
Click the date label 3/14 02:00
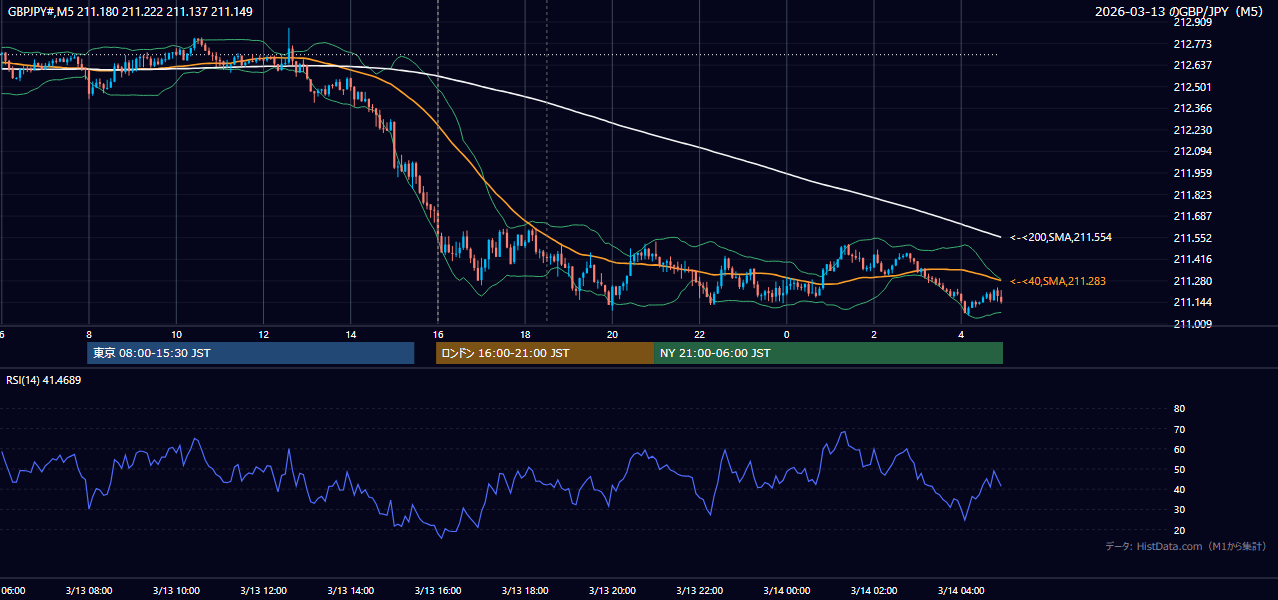click(873, 590)
